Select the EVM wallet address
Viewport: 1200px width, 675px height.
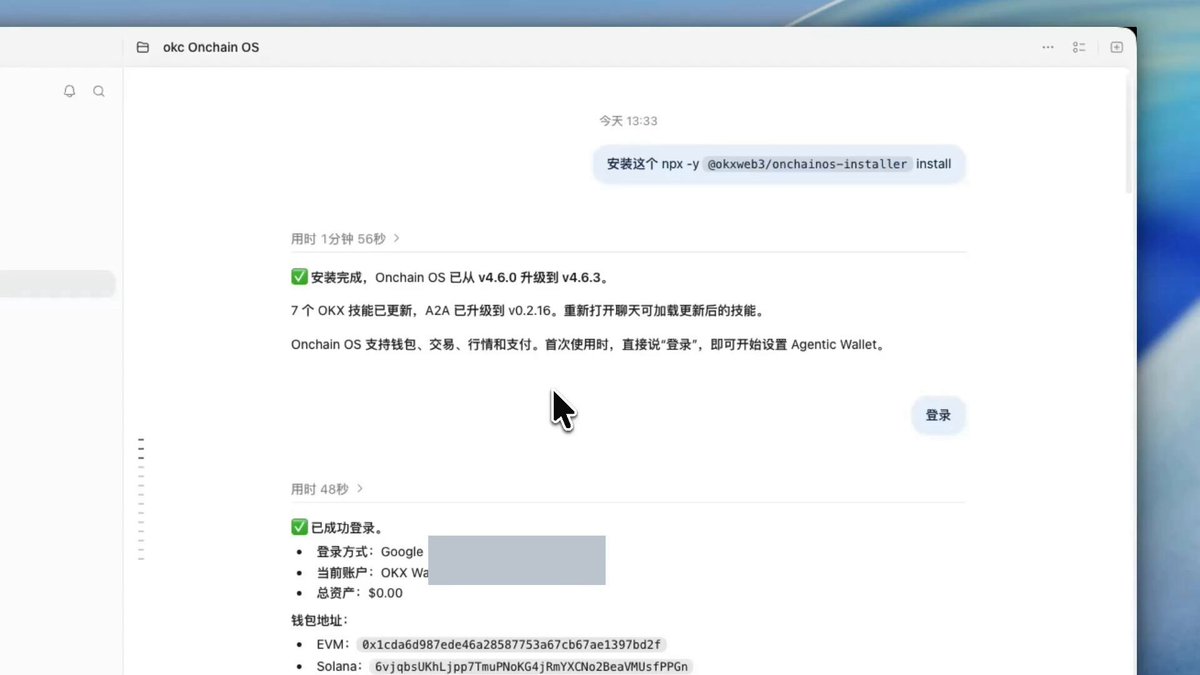pyautogui.click(x=511, y=644)
